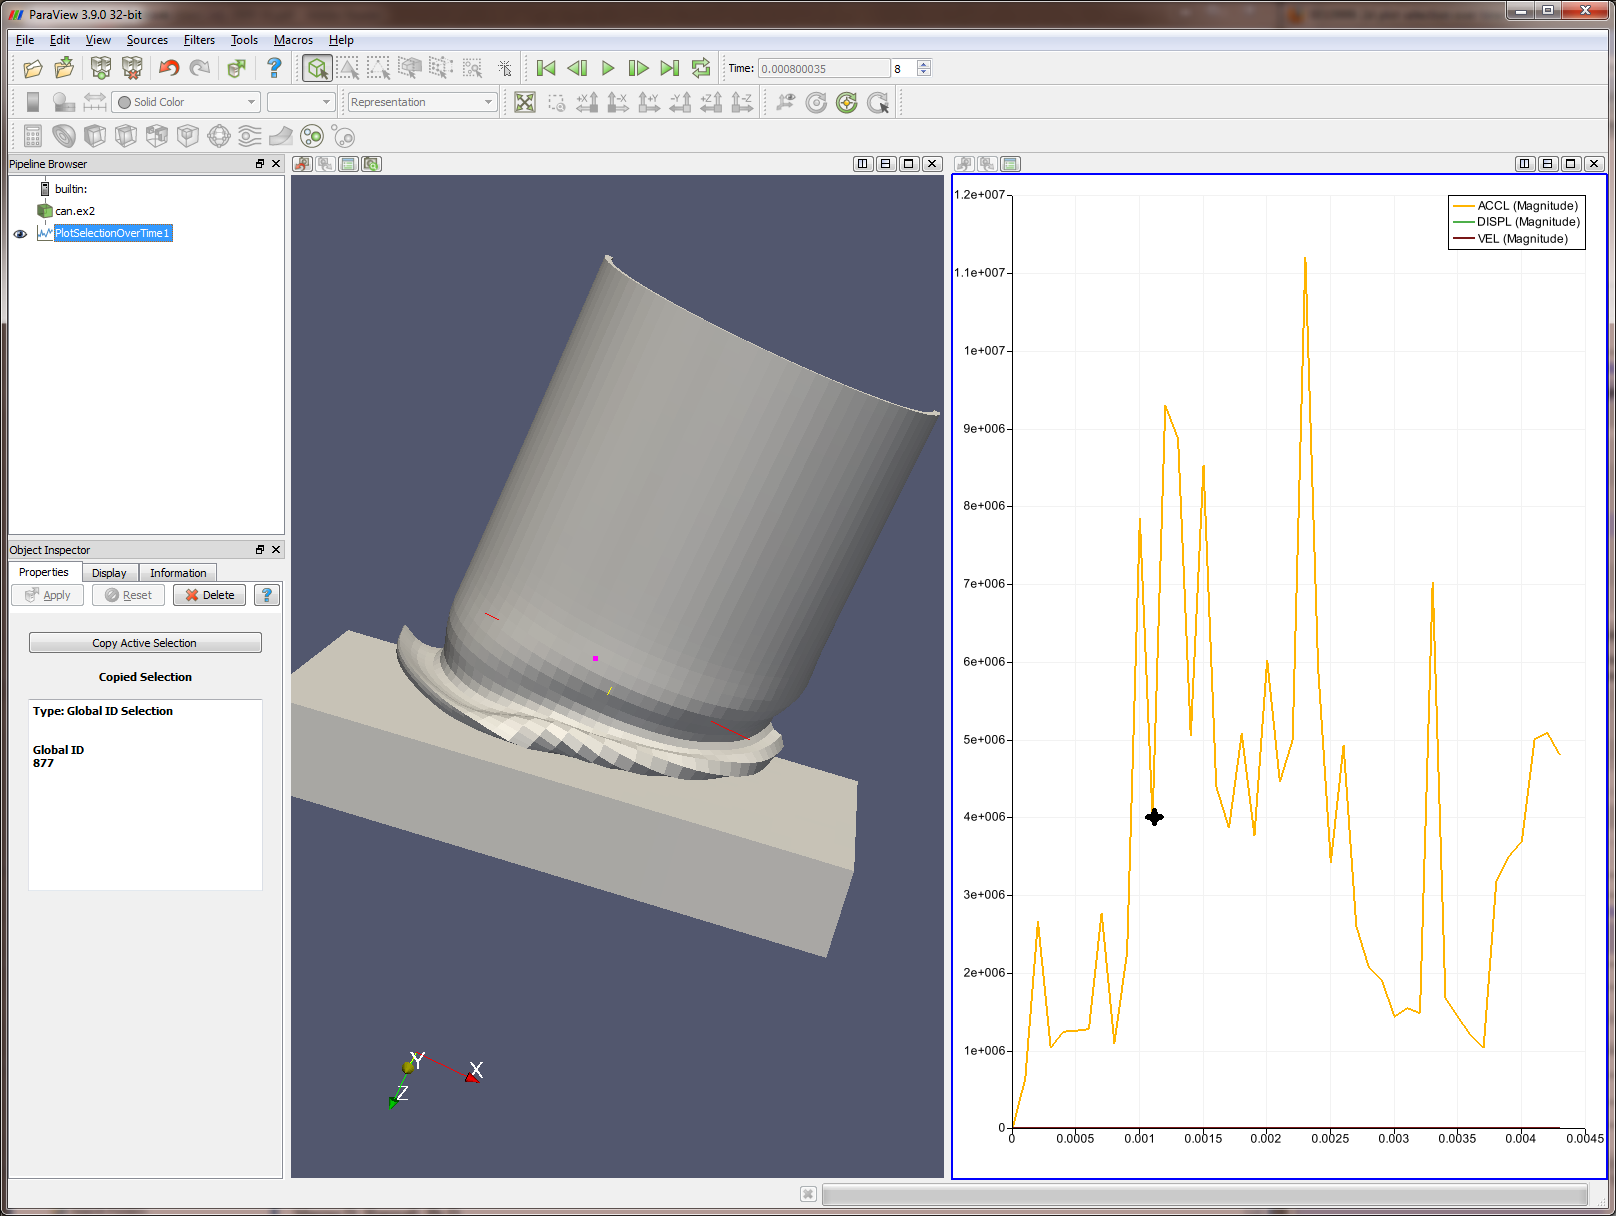Select can.ex2 in Pipeline Browser
The image size is (1616, 1216).
pos(75,211)
